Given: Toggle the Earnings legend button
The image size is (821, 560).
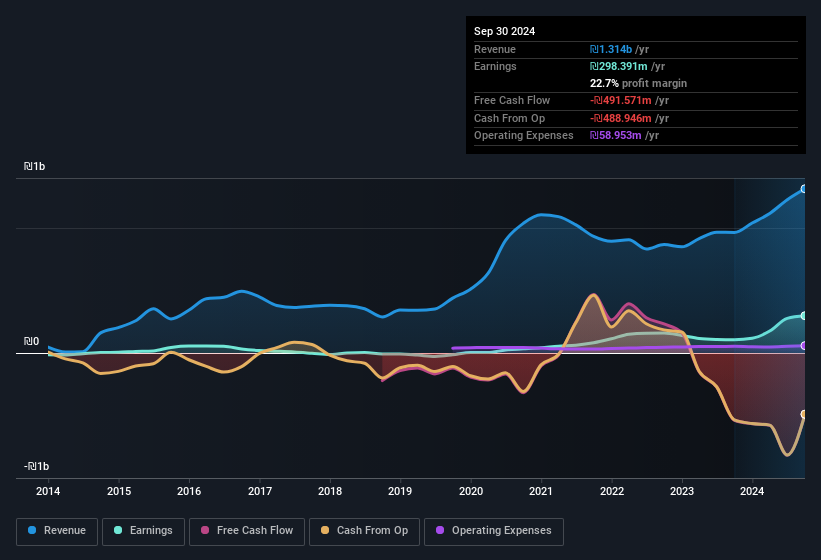Looking at the screenshot, I should coord(143,531).
